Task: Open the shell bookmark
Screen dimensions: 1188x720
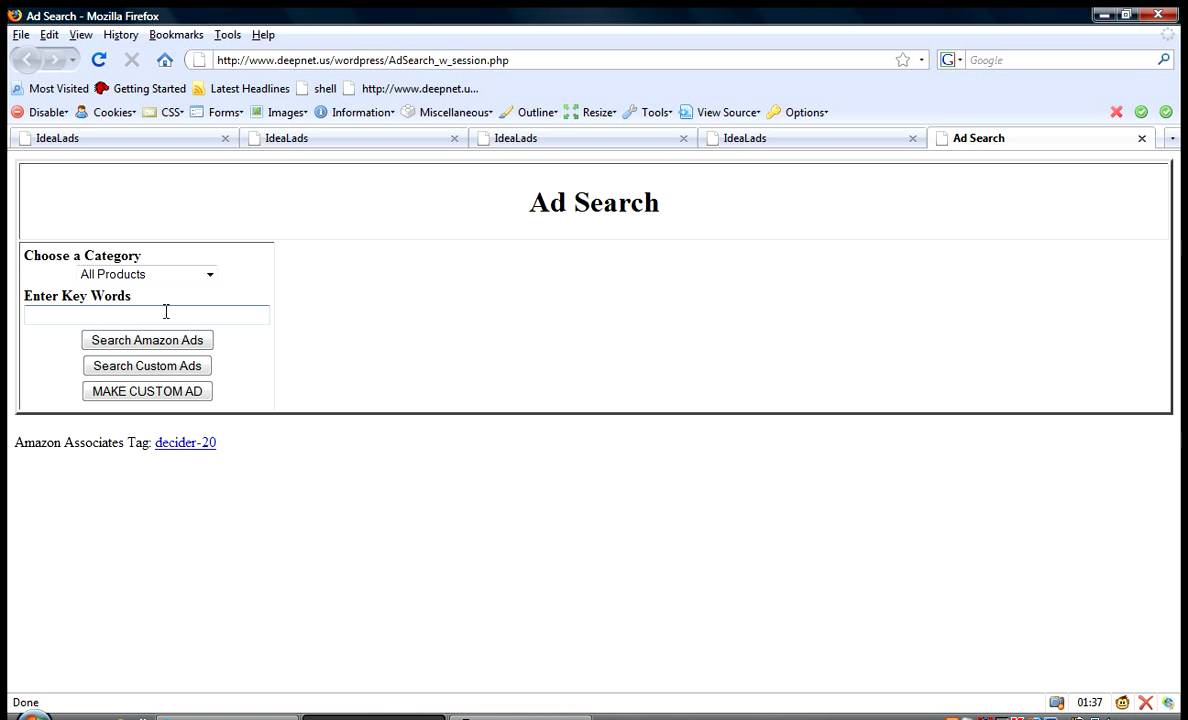Action: pos(317,89)
